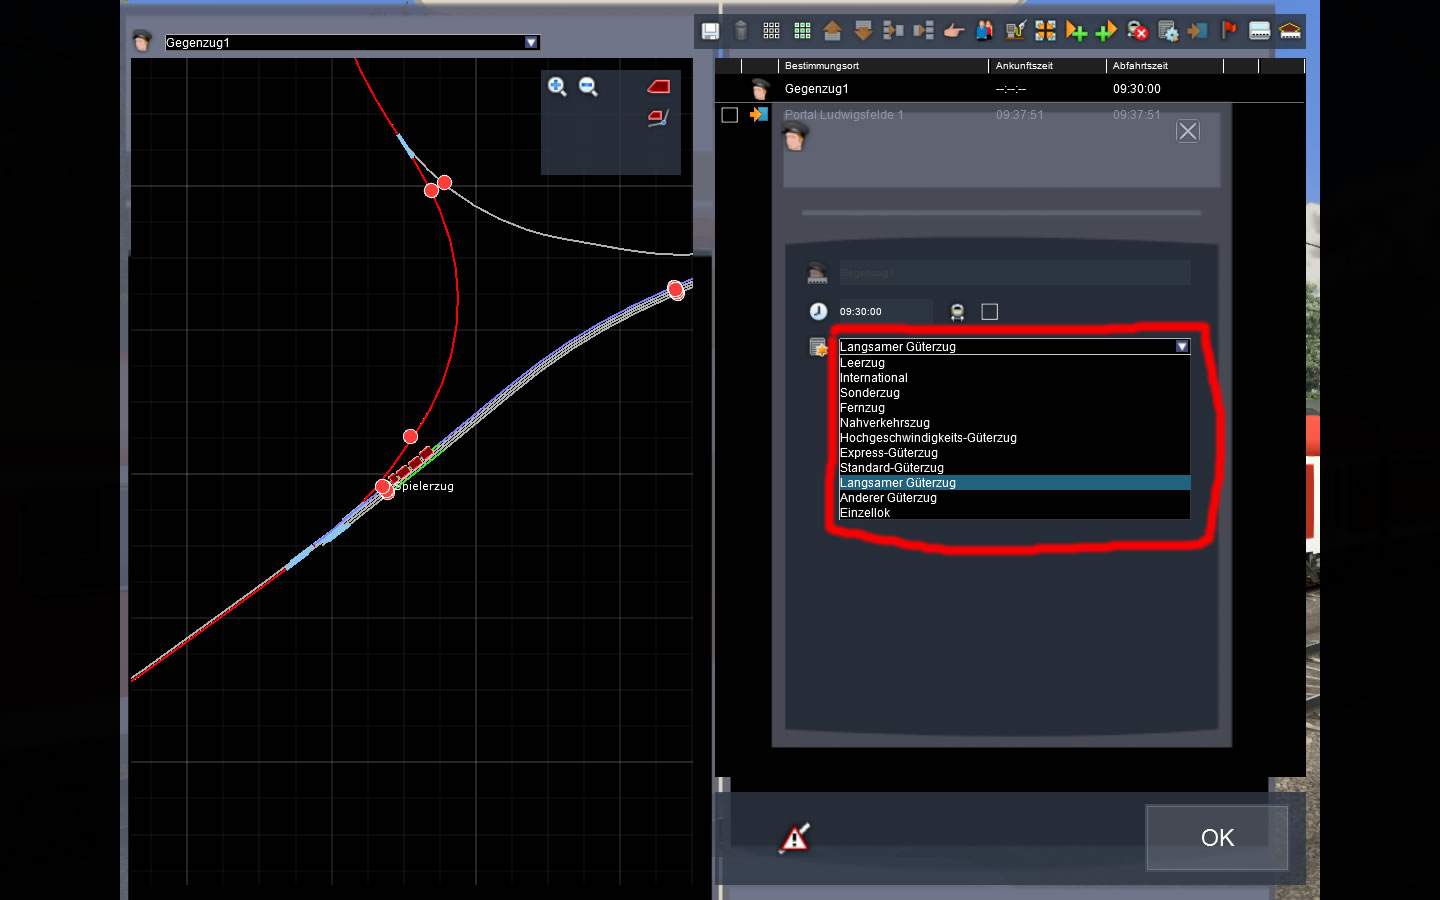
Task: Click the warning triangle icon beside OK
Action: coord(795,838)
